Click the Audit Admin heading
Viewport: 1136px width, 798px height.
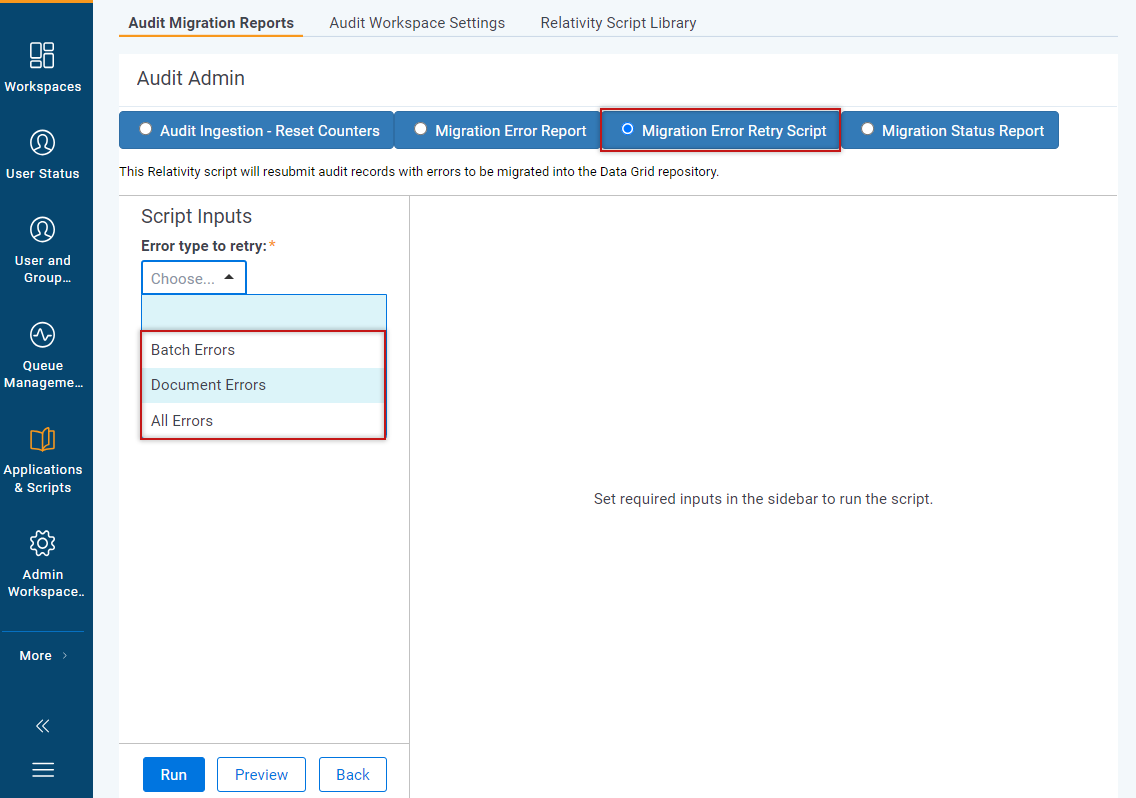[191, 78]
